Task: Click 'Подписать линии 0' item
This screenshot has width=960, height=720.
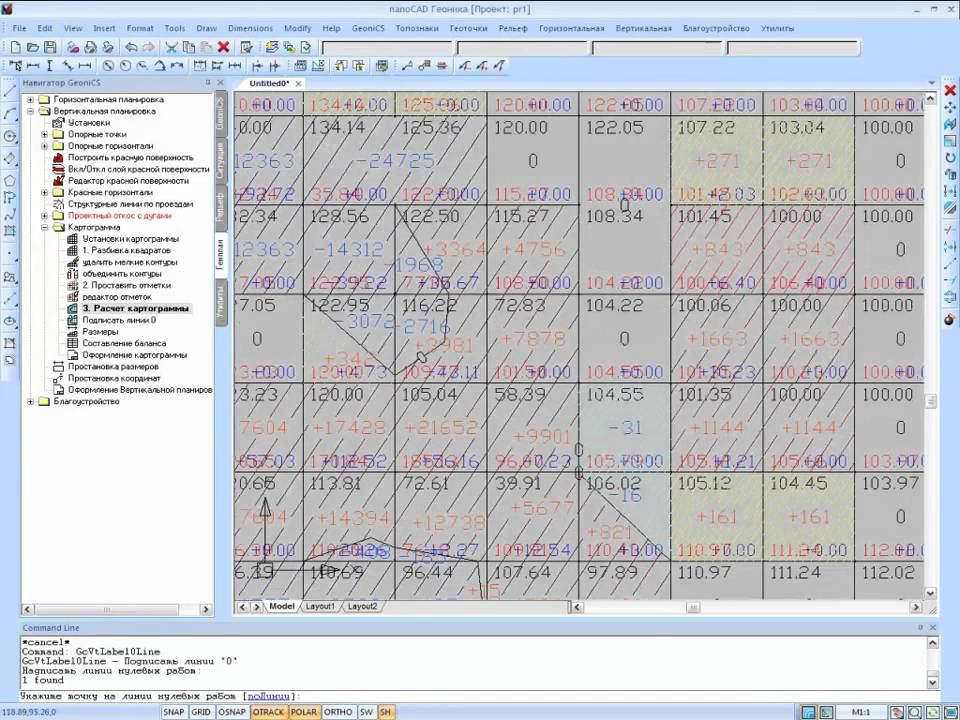Action: tap(119, 320)
